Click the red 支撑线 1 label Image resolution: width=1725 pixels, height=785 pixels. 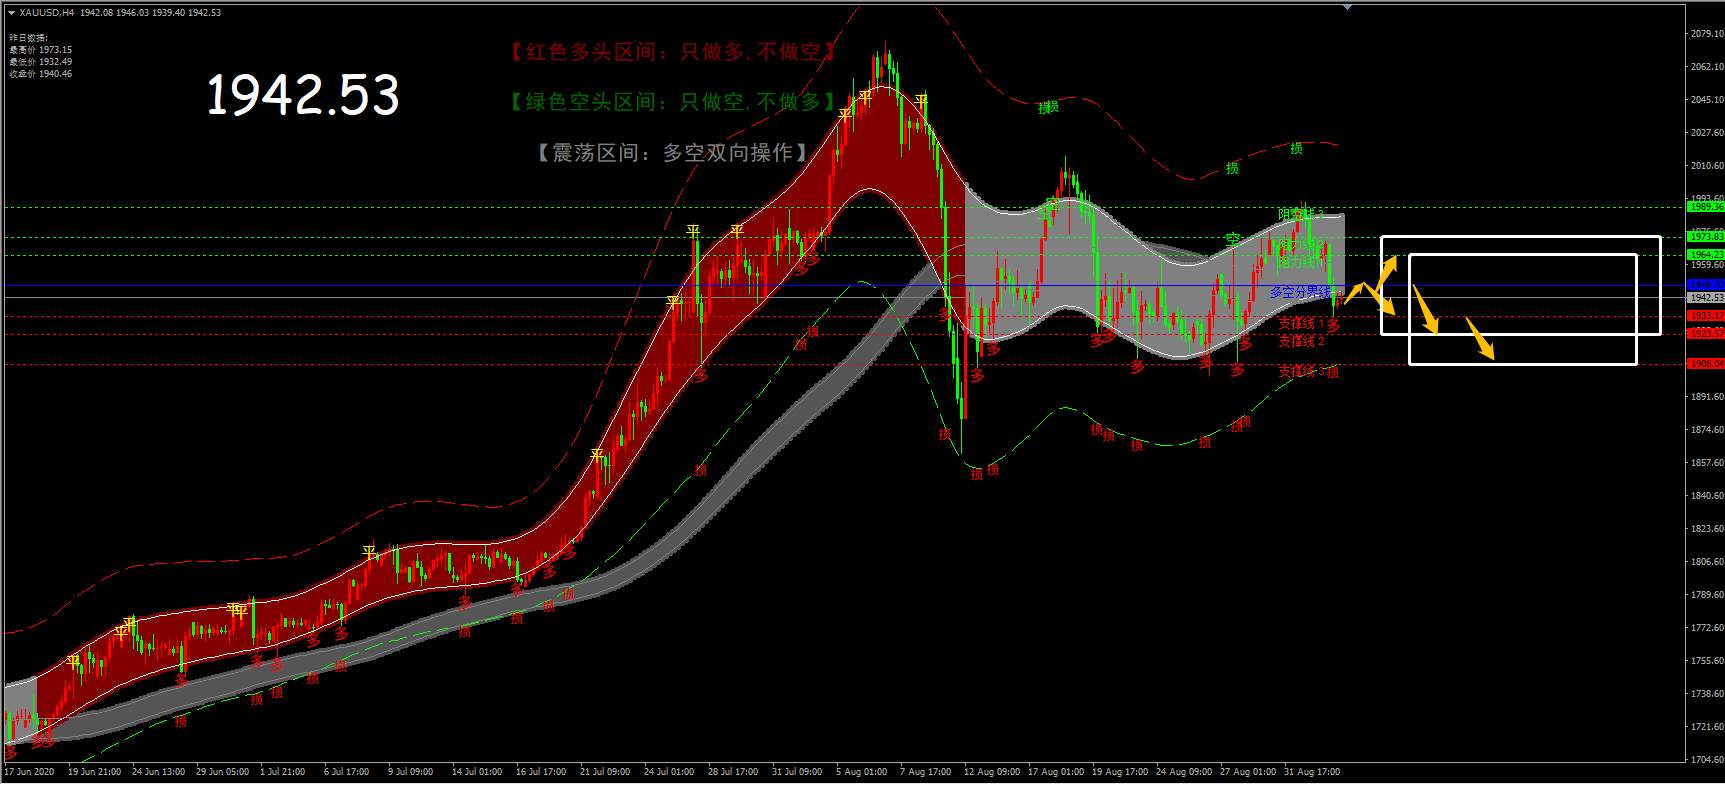pyautogui.click(x=1301, y=324)
